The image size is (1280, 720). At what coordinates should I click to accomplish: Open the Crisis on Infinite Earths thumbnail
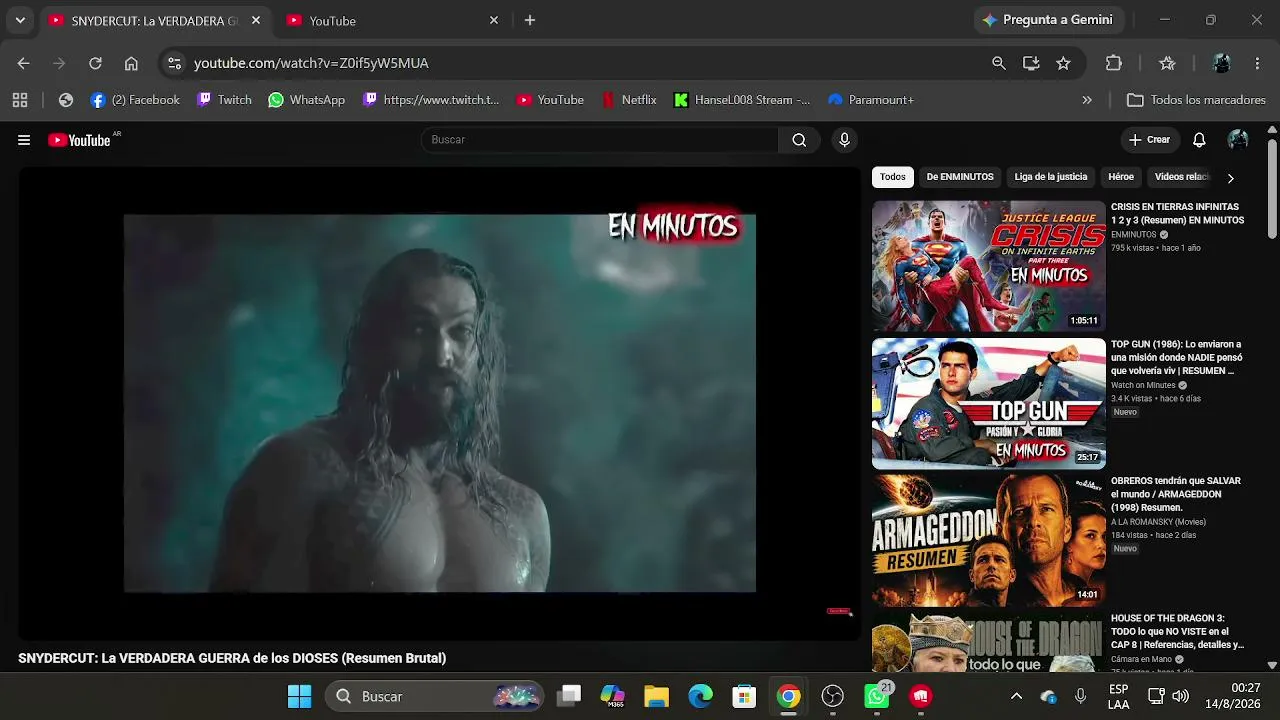[x=989, y=266]
